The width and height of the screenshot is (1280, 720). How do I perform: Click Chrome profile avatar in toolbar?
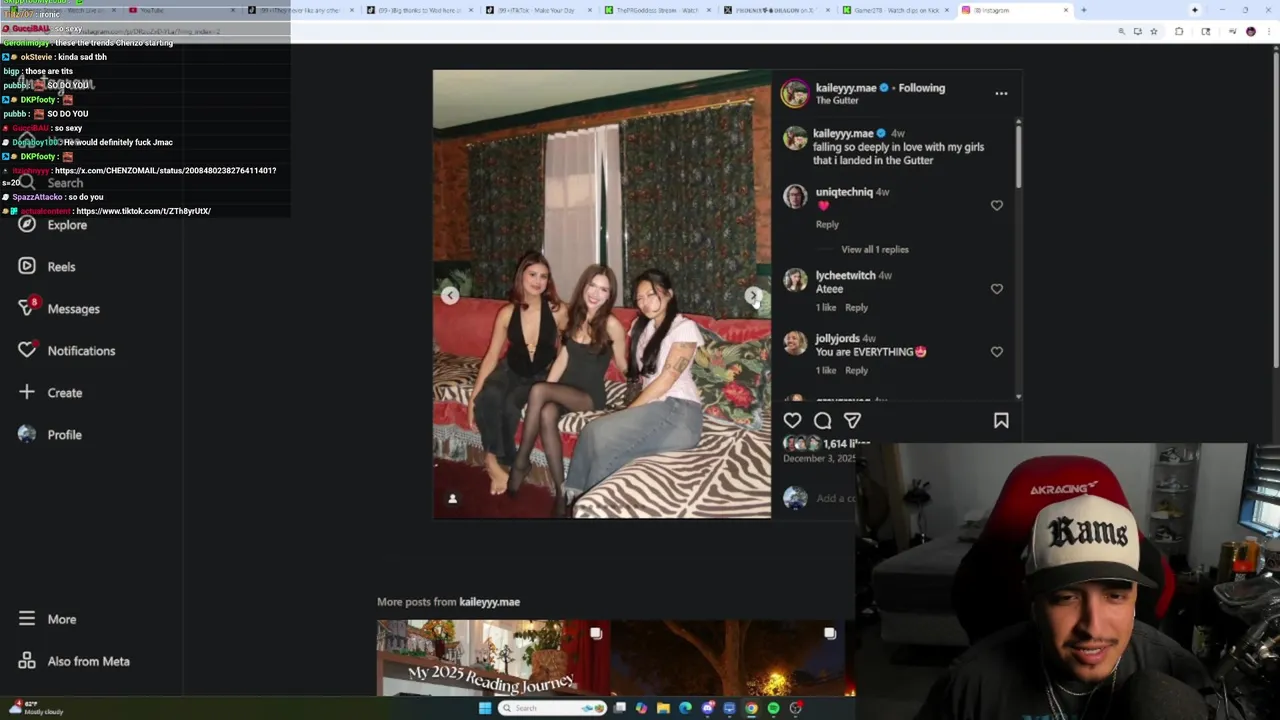tap(1250, 31)
